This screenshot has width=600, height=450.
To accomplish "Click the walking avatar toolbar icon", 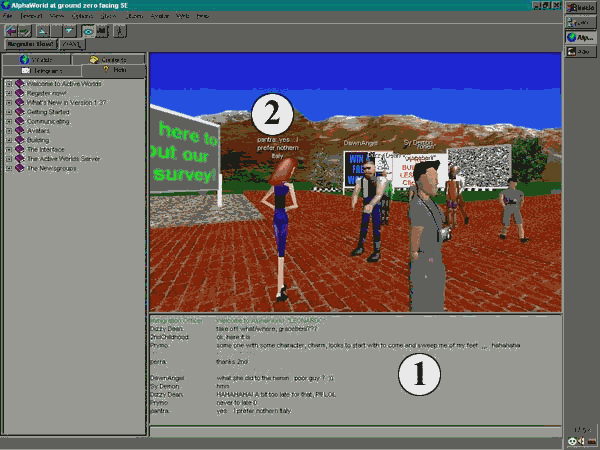I will coord(121,31).
